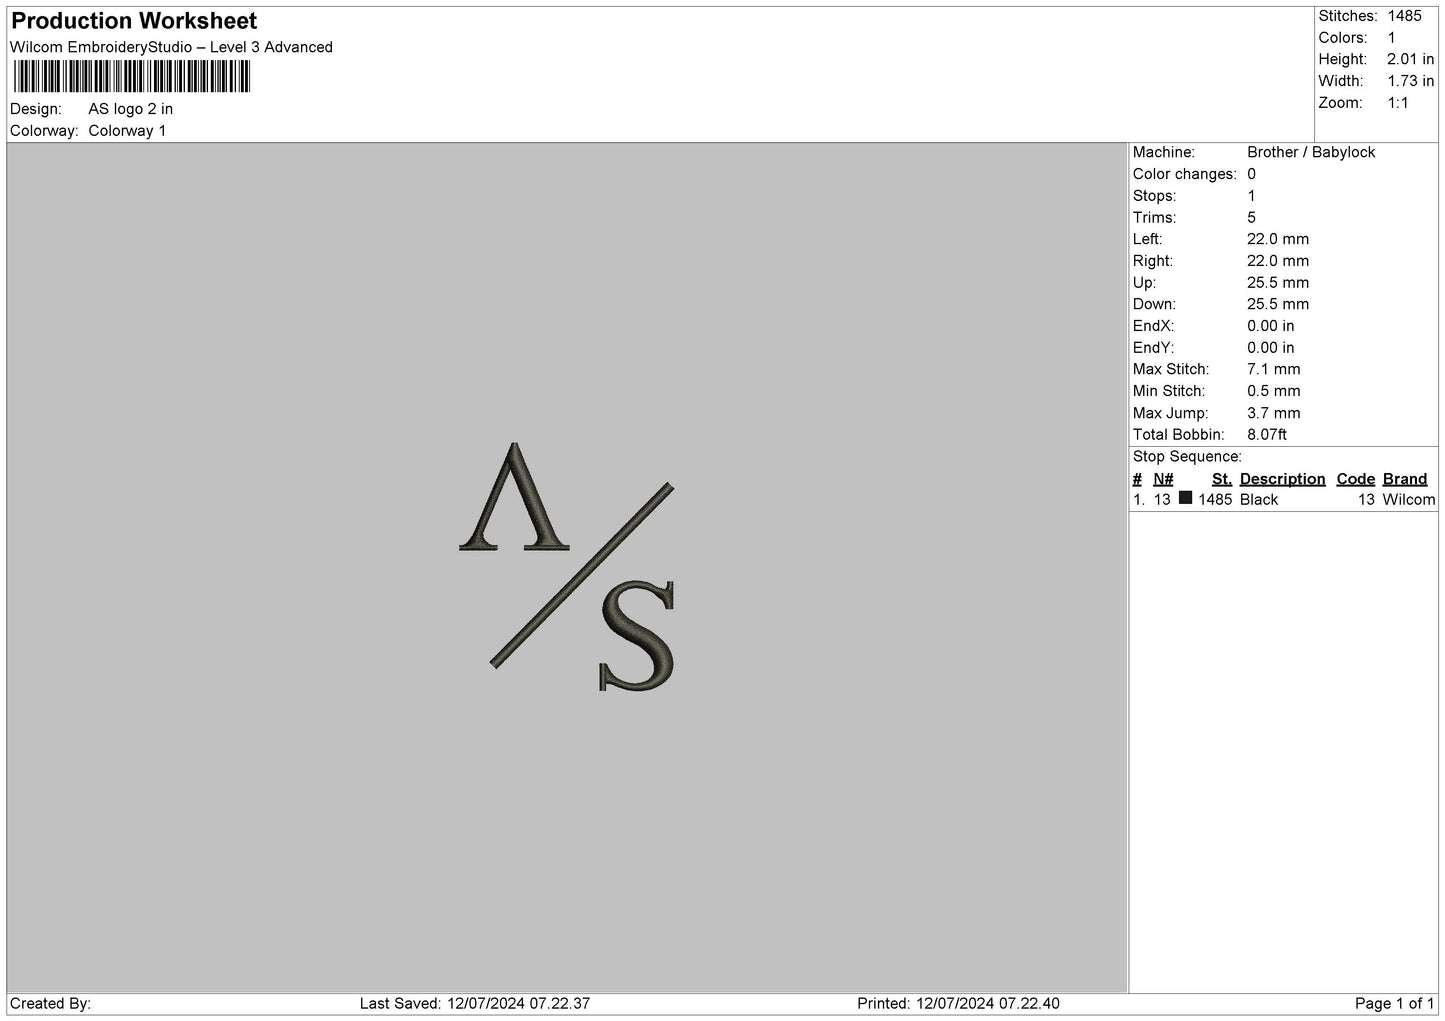The width and height of the screenshot is (1445, 1021).
Task: Click 'Page 1 of 1' in footer
Action: (1395, 1004)
